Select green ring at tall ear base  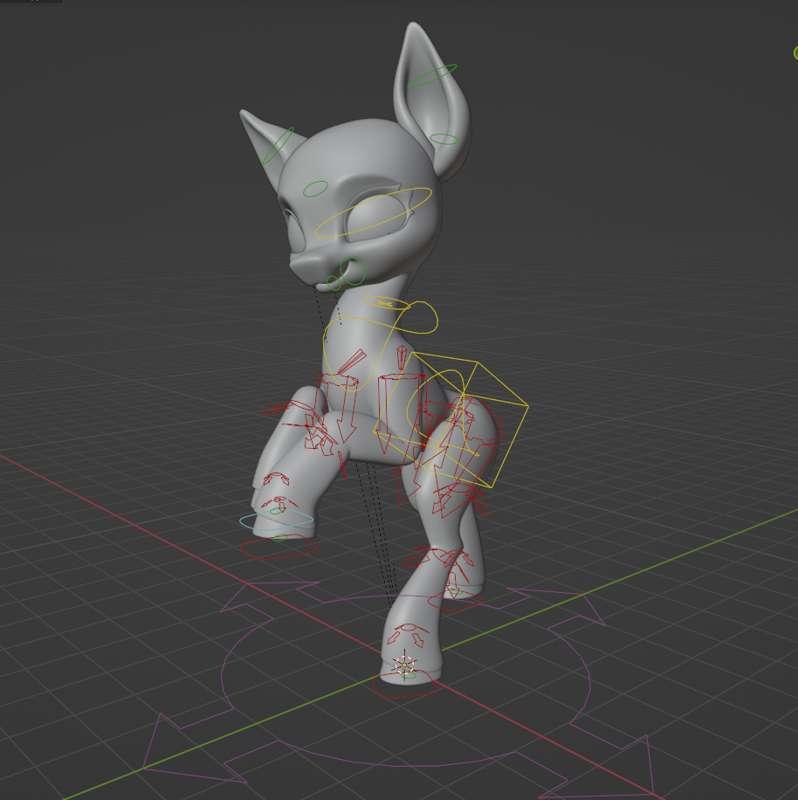coord(444,138)
